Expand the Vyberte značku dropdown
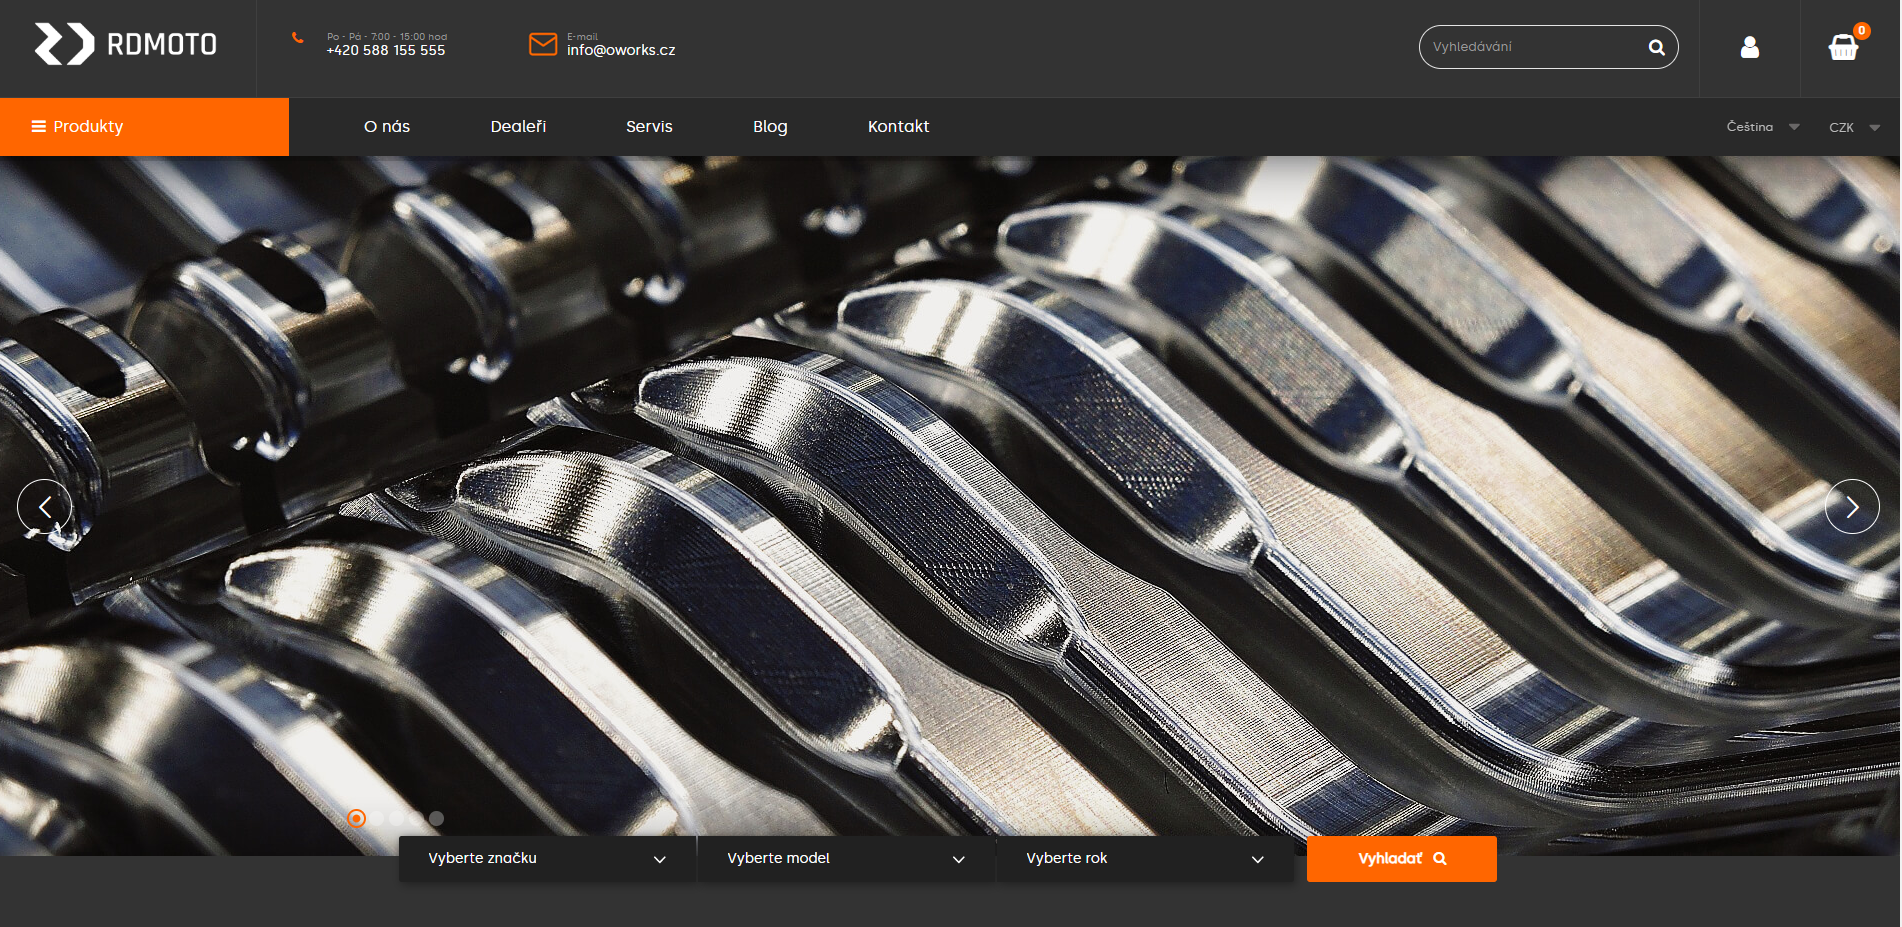The width and height of the screenshot is (1902, 927). click(x=546, y=858)
